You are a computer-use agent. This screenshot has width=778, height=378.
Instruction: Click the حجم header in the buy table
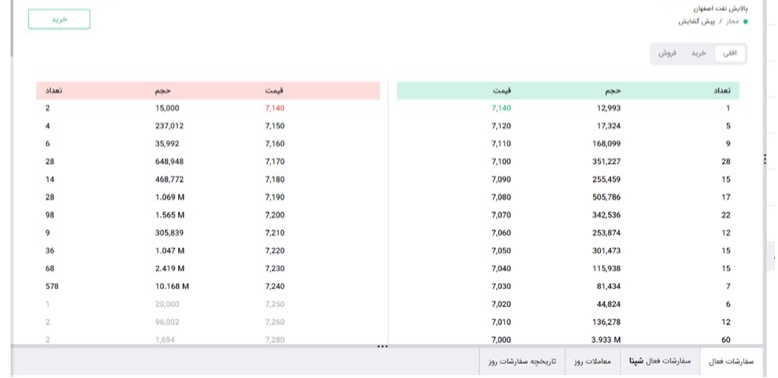(x=614, y=91)
